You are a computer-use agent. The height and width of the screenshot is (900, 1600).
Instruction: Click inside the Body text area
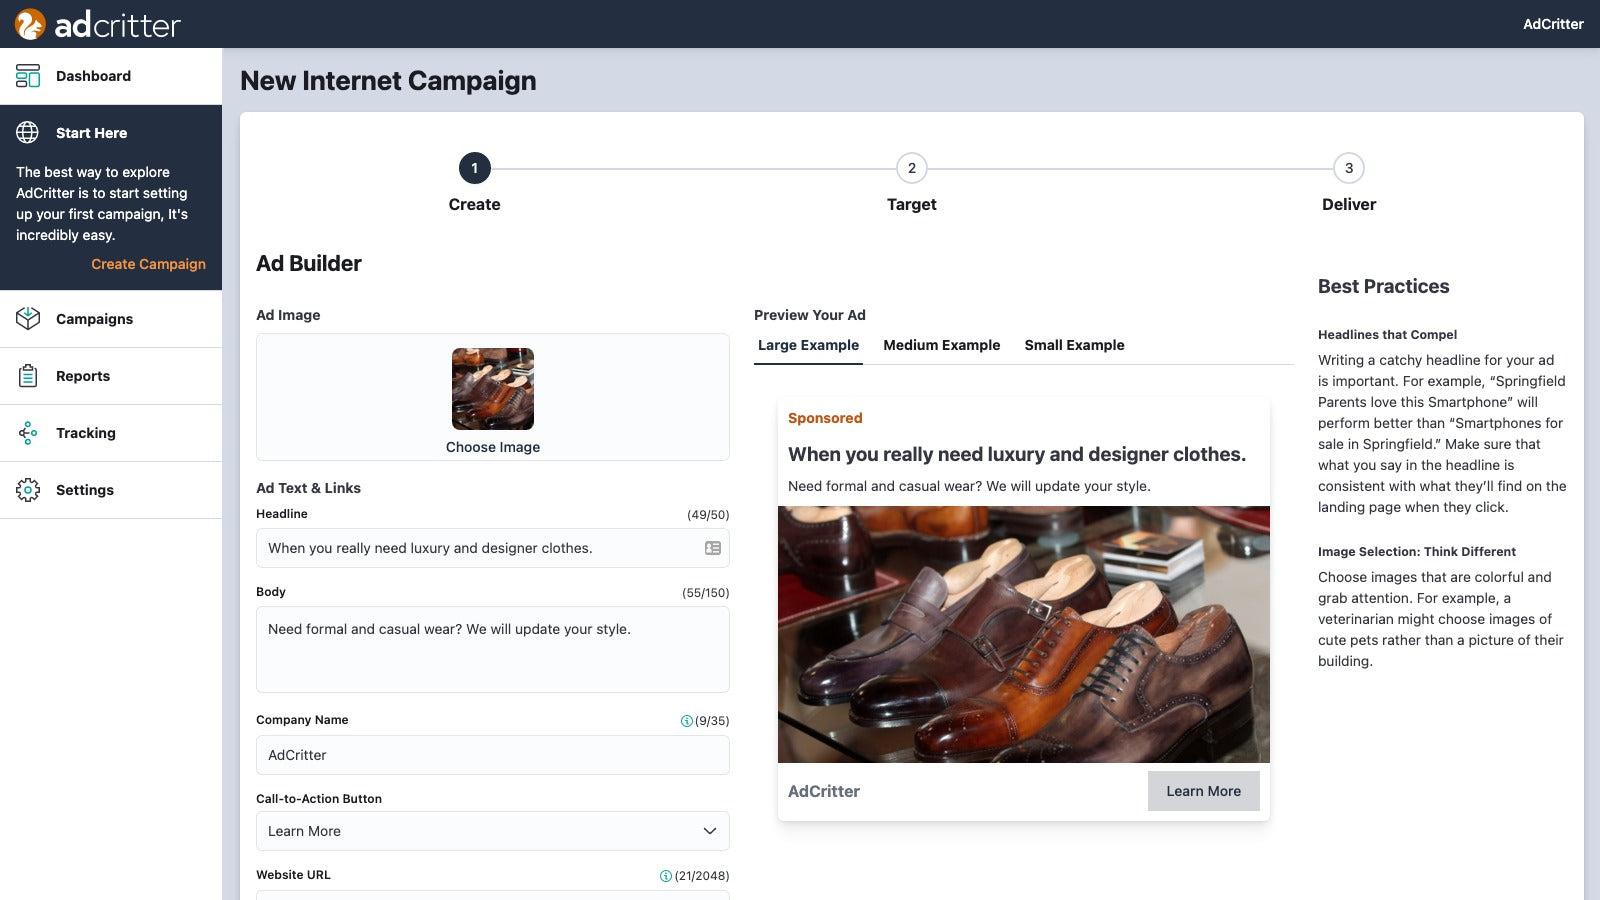point(492,649)
